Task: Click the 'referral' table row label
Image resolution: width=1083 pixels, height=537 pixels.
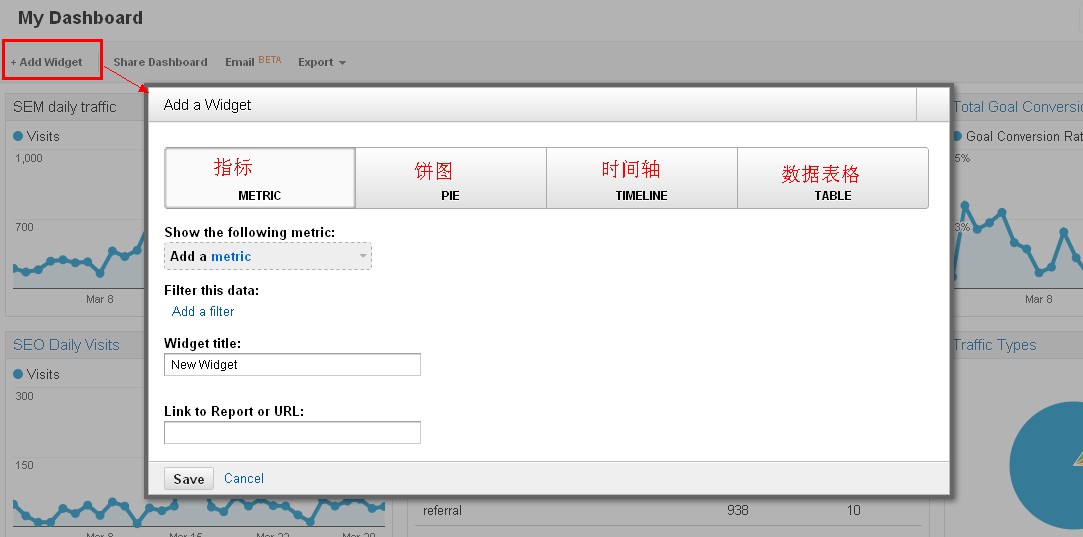Action: pos(442,511)
